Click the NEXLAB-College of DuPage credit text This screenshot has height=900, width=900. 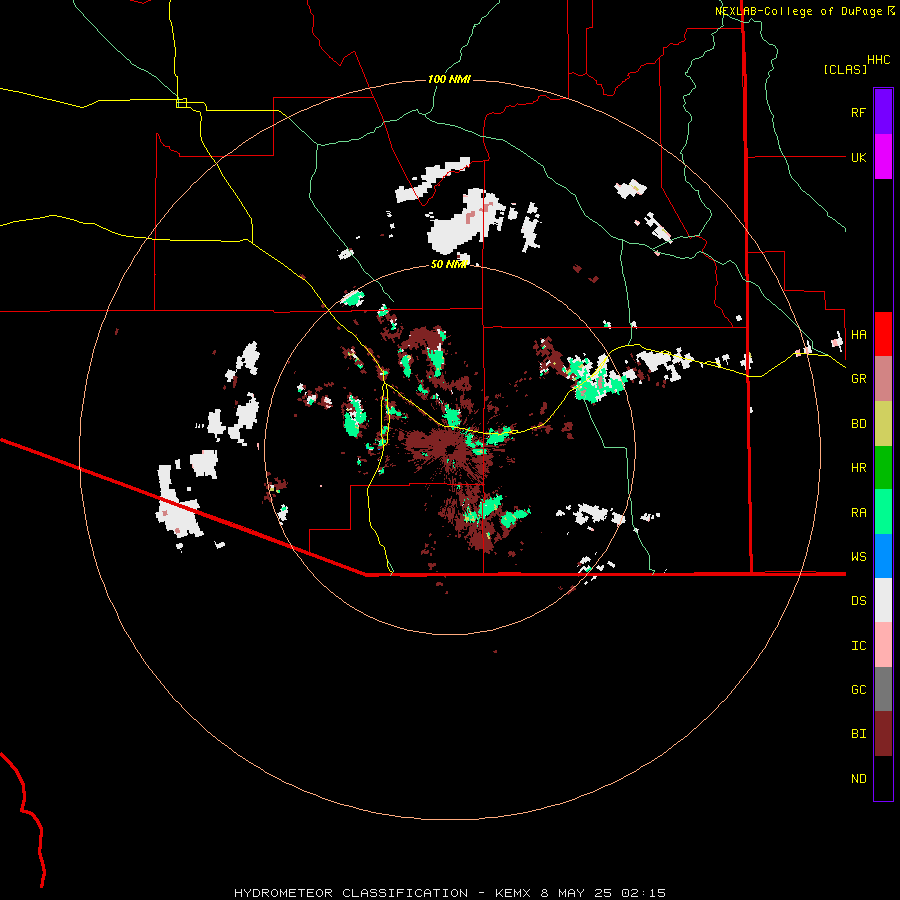click(x=798, y=11)
